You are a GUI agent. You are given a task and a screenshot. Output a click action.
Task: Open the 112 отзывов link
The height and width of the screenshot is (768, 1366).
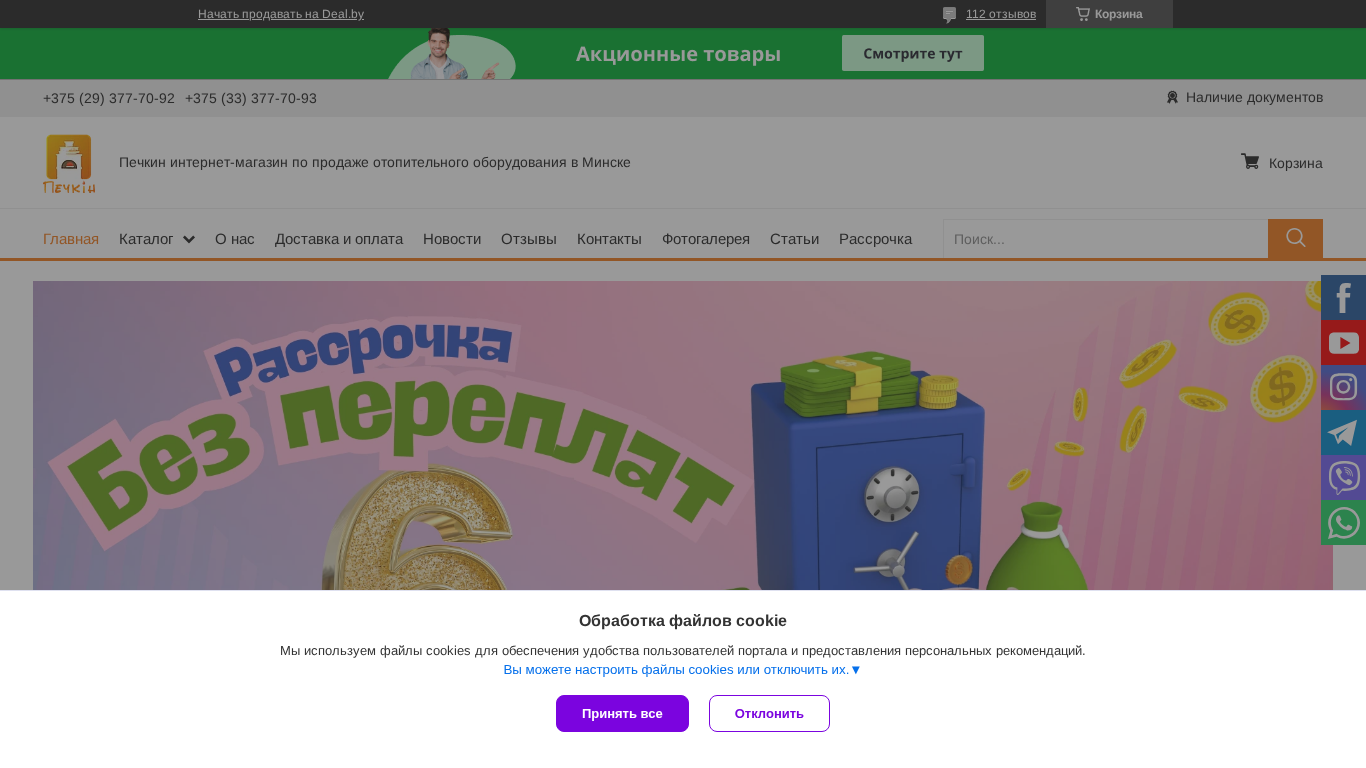[x=1001, y=14]
